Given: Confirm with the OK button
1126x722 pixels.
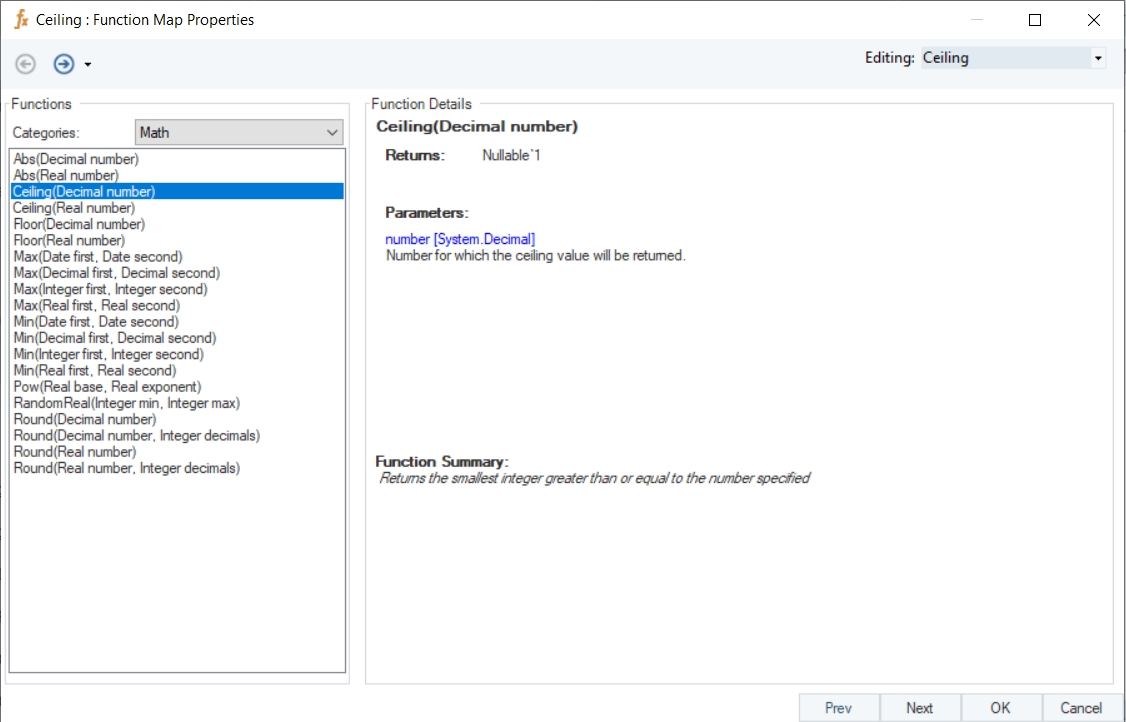Looking at the screenshot, I should click(x=1000, y=708).
